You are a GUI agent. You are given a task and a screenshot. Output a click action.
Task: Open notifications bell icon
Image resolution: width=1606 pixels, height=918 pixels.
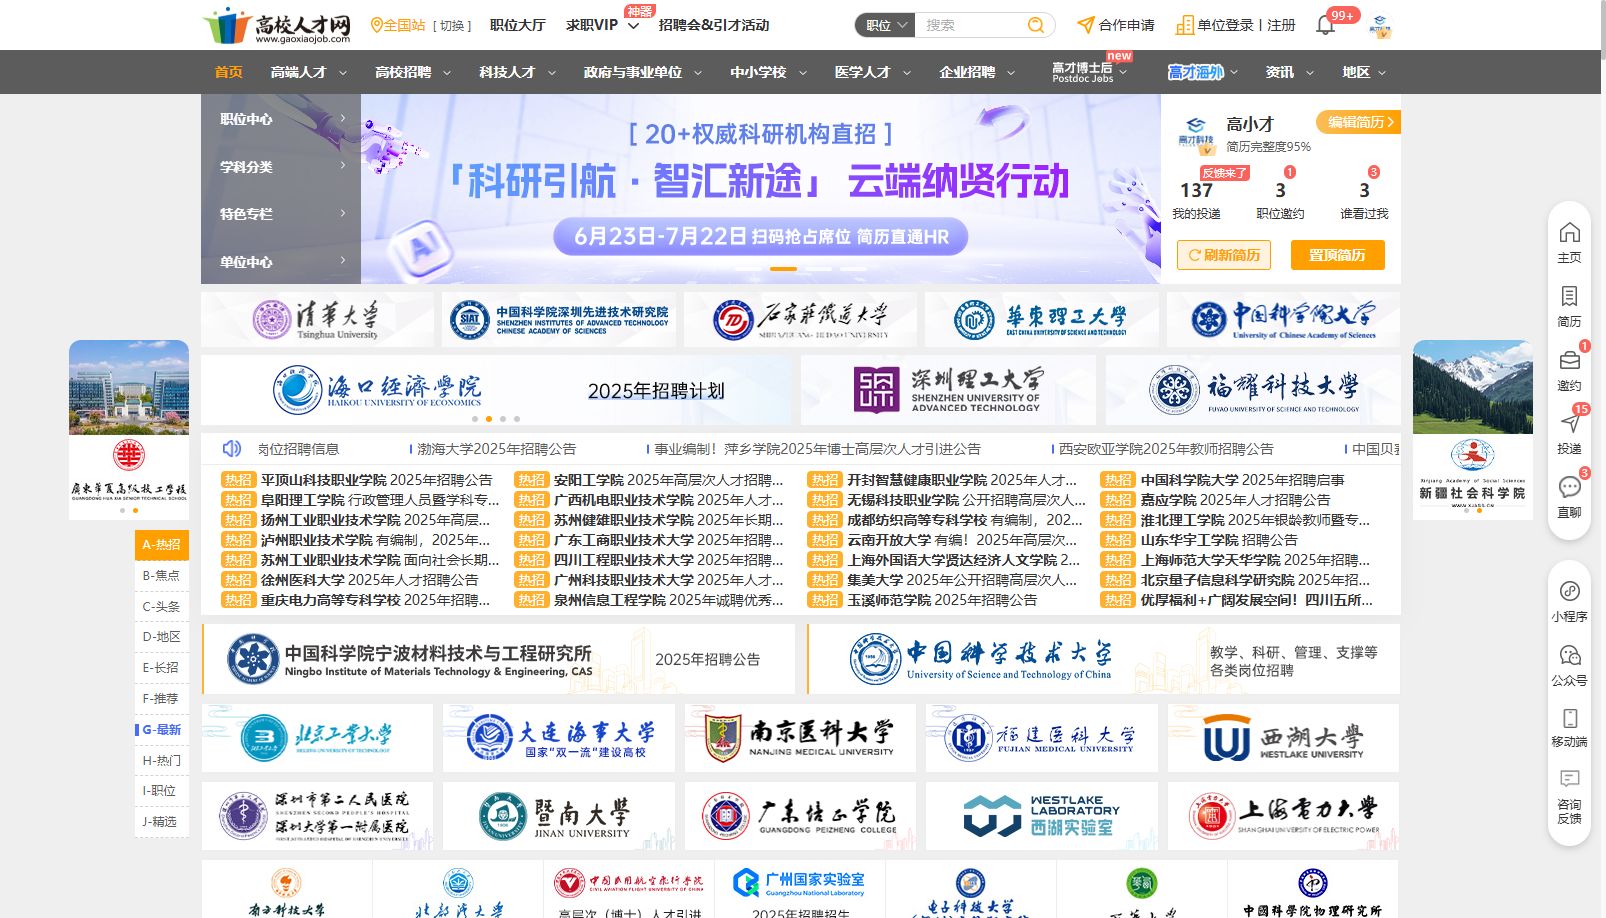click(x=1326, y=25)
